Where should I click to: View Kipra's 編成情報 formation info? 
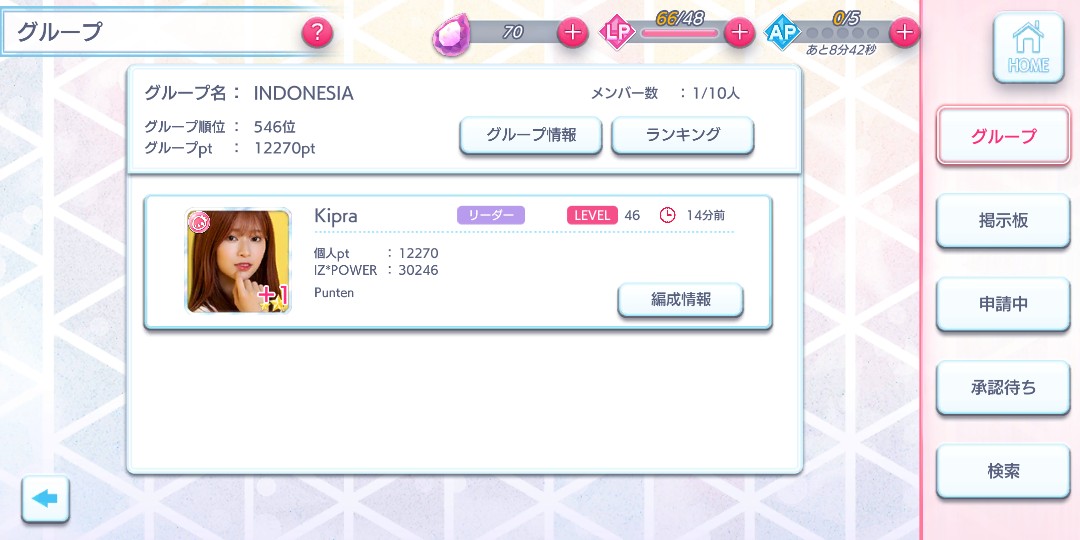(681, 300)
